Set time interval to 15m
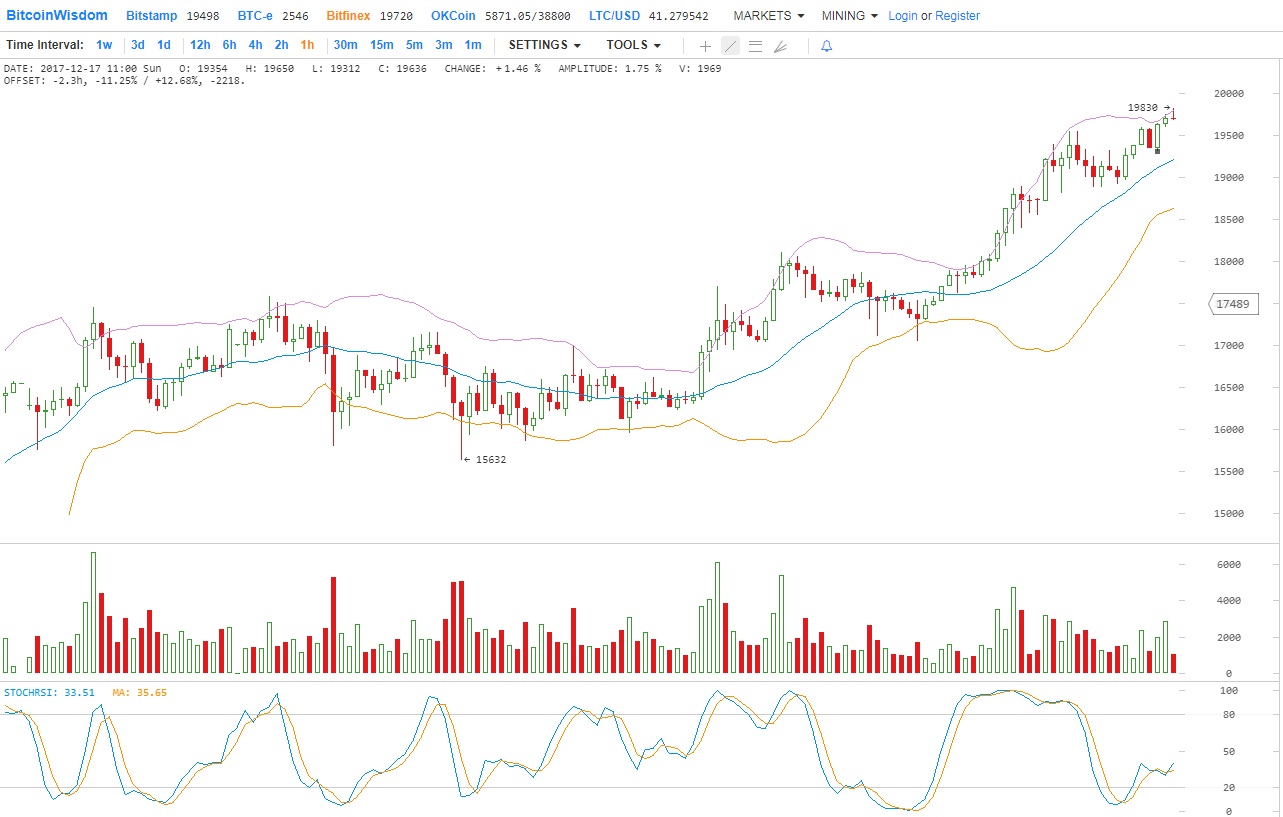The width and height of the screenshot is (1283, 817). click(x=381, y=45)
